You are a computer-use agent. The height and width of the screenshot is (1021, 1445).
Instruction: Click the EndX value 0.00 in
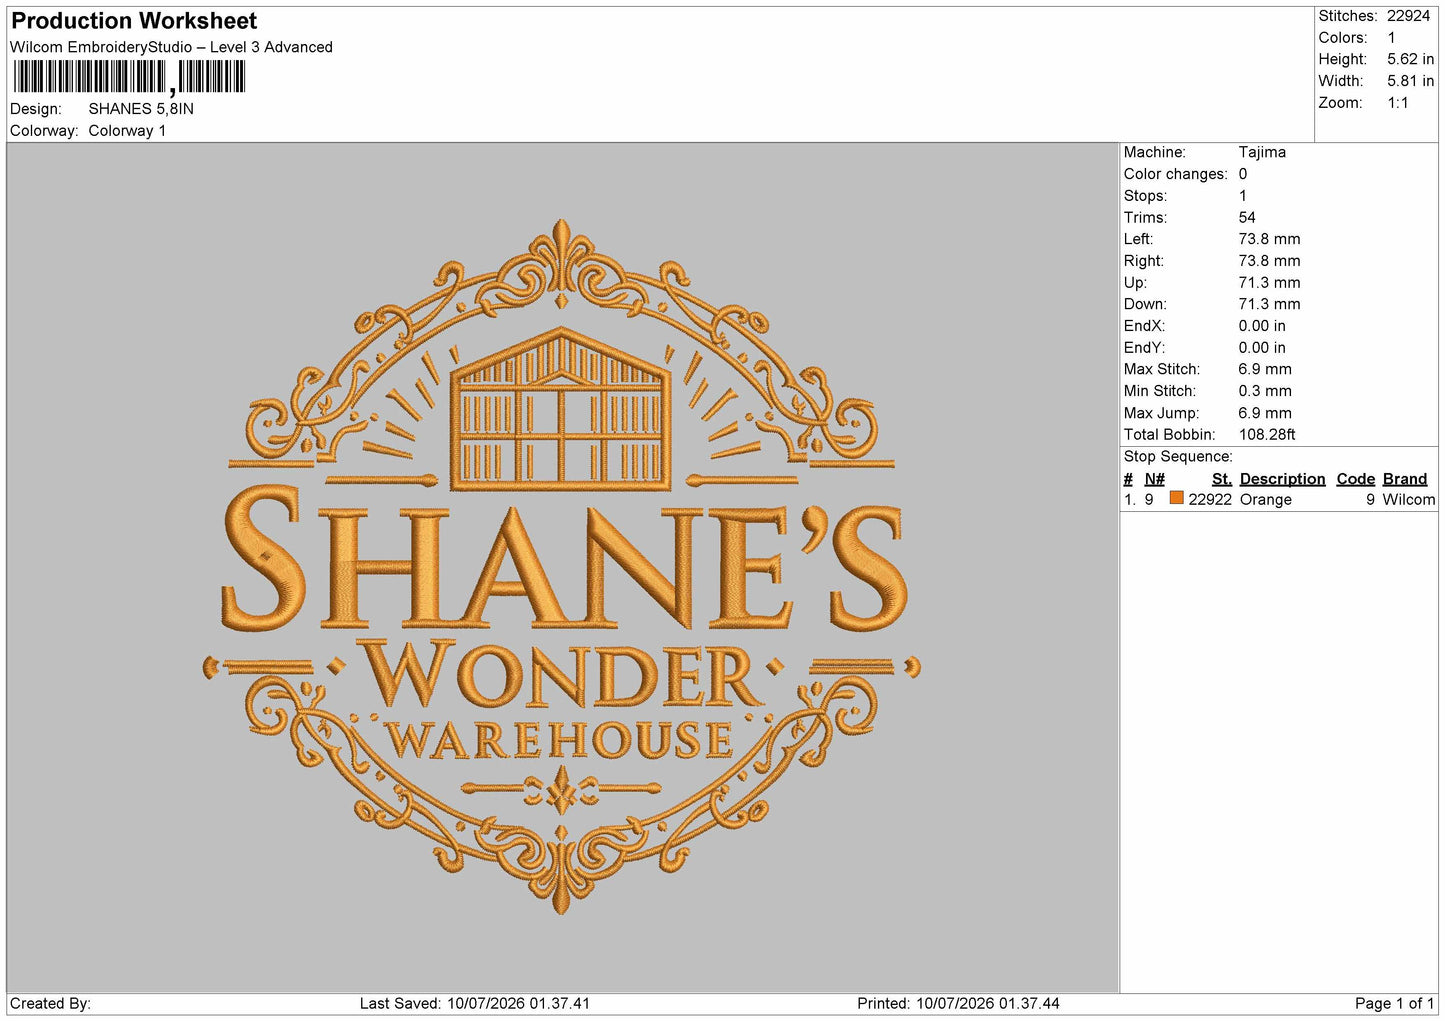(1262, 326)
